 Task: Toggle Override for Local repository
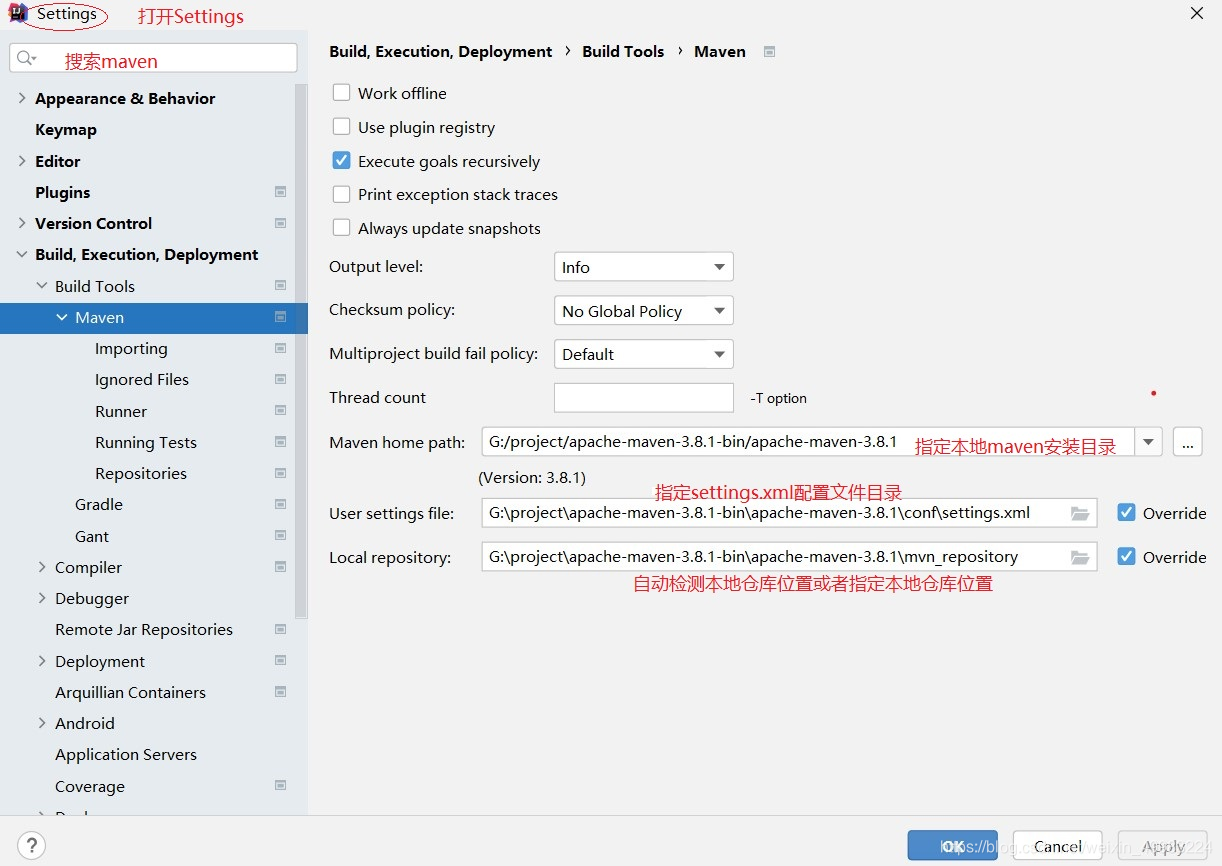1127,557
